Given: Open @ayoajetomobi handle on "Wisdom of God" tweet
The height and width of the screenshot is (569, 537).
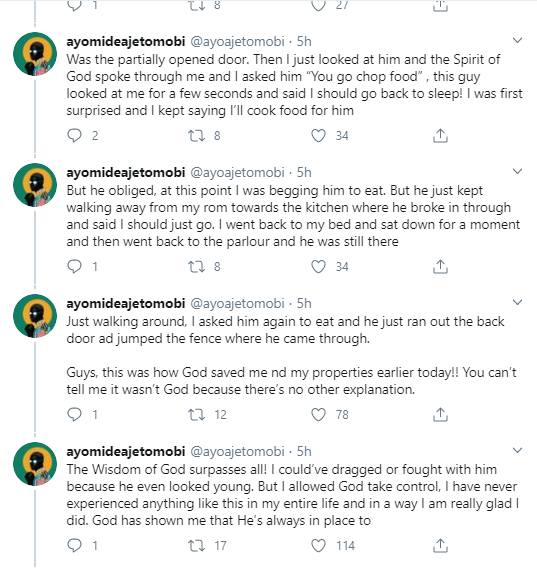Looking at the screenshot, I should [x=237, y=451].
